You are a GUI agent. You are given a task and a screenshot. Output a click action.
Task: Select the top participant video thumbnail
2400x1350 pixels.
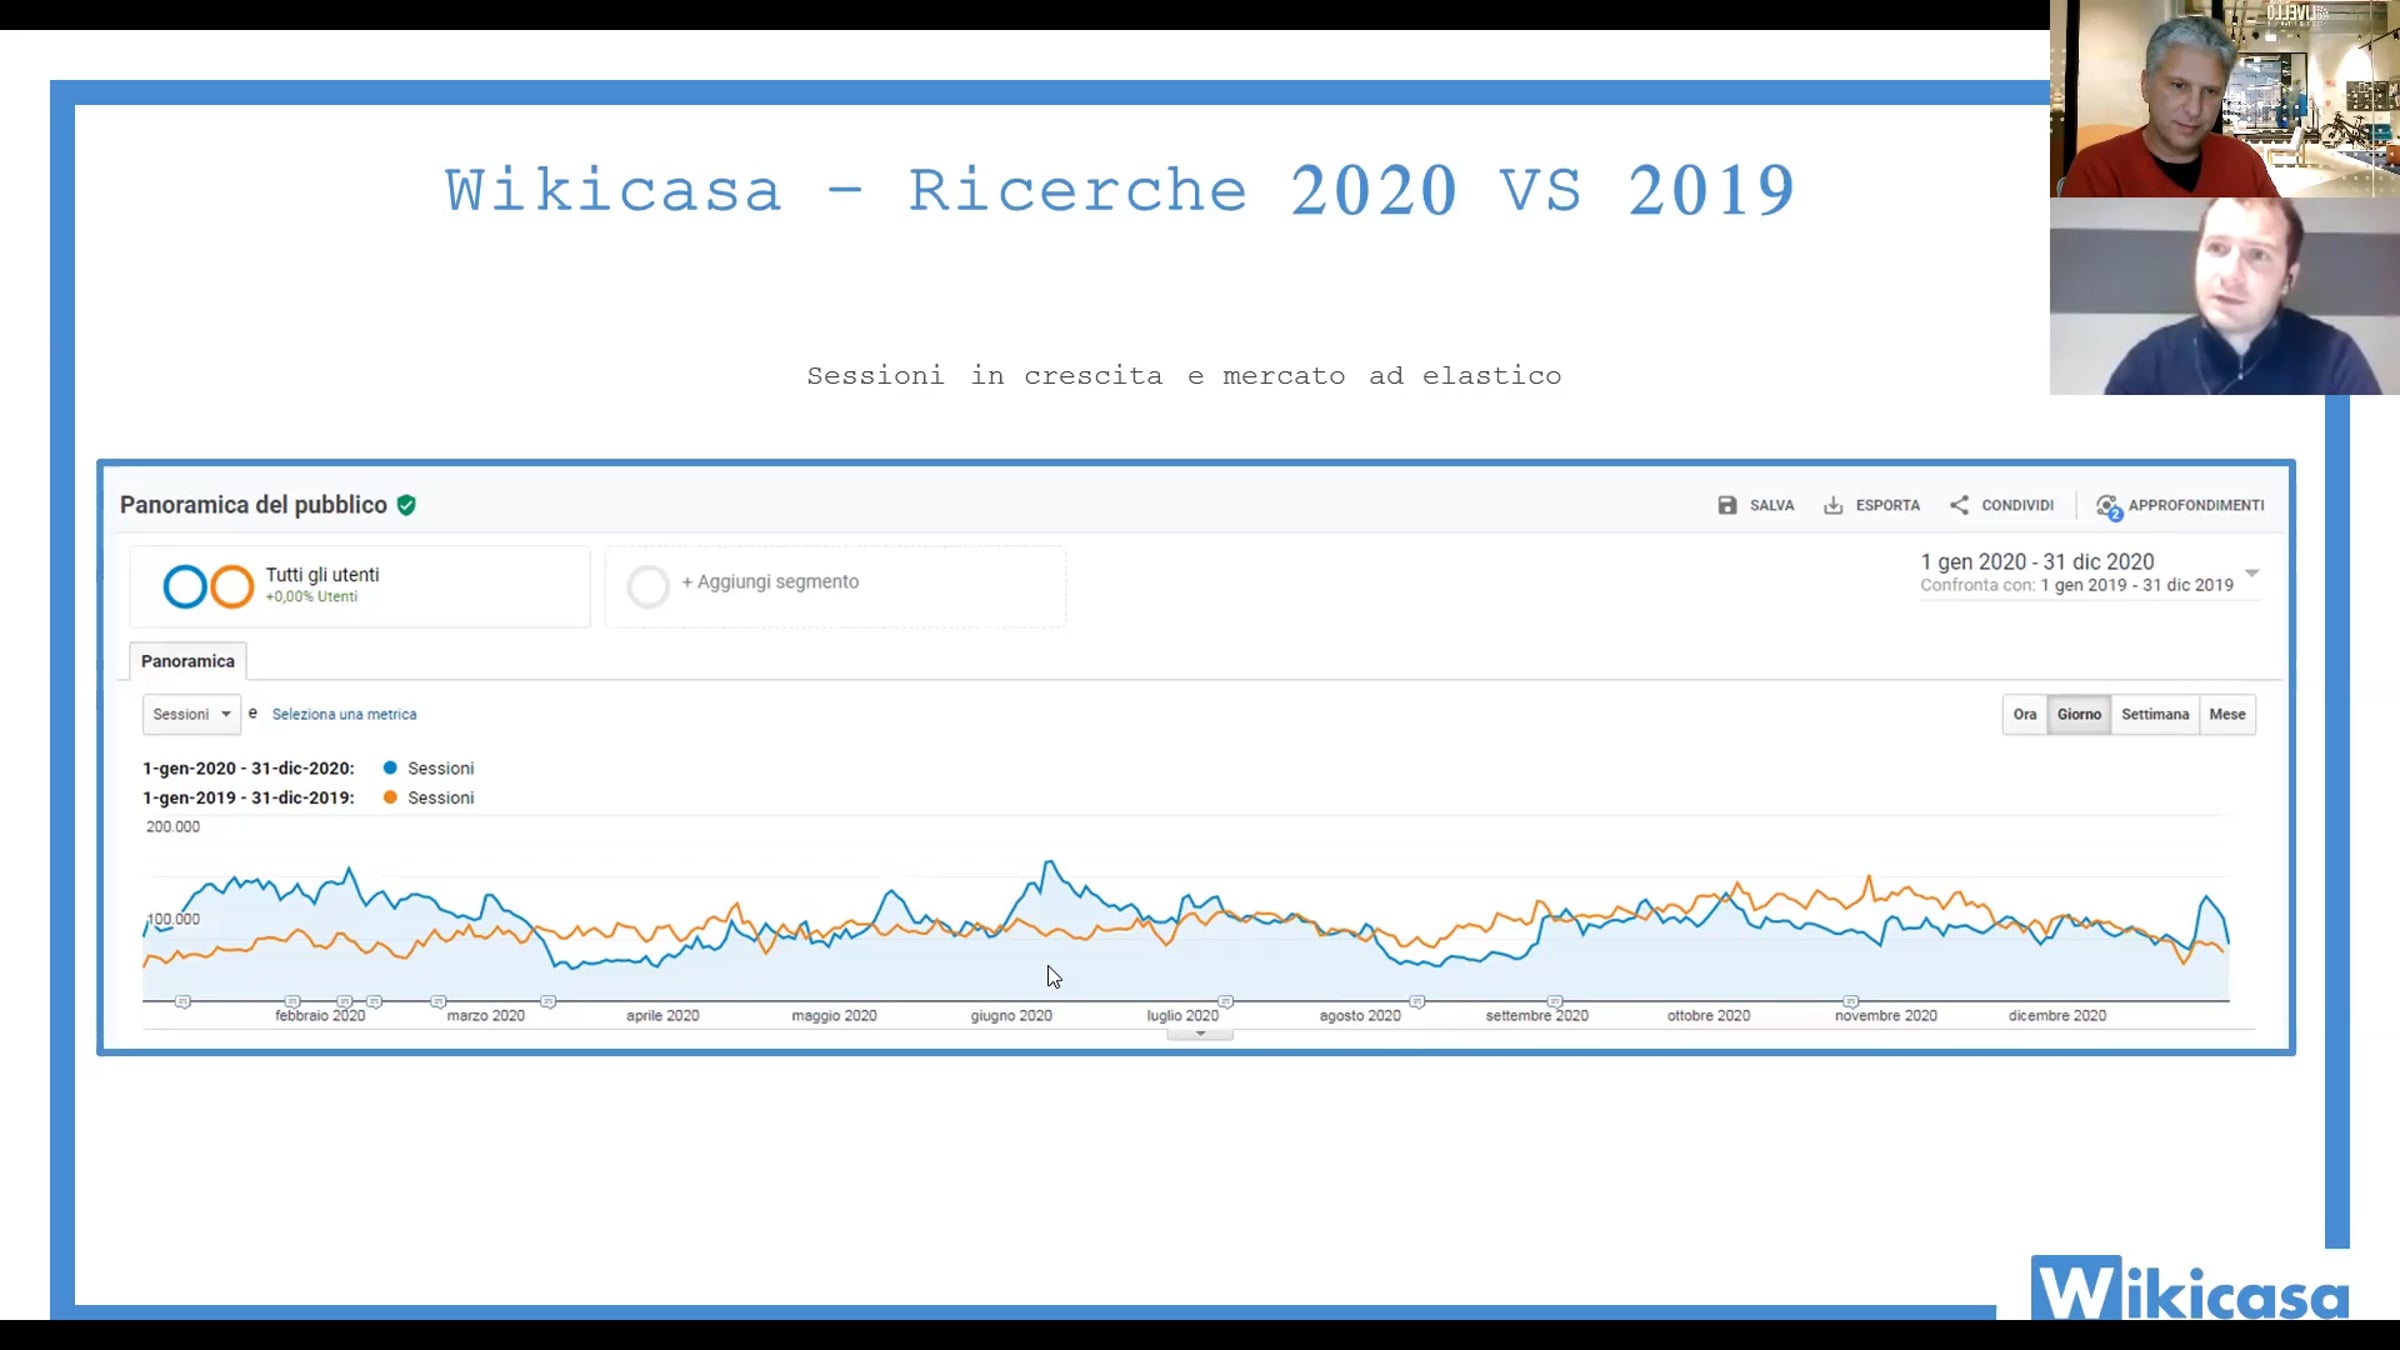point(2225,98)
